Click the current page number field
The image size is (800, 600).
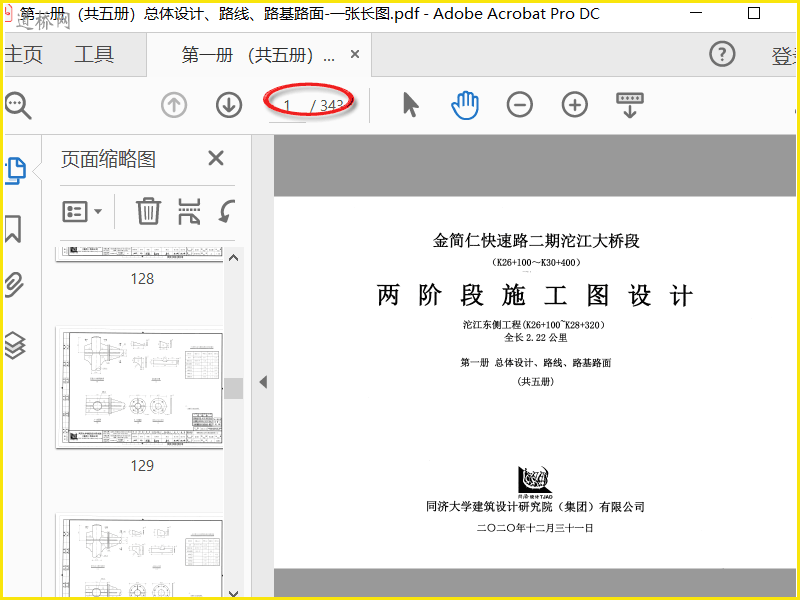coord(287,106)
